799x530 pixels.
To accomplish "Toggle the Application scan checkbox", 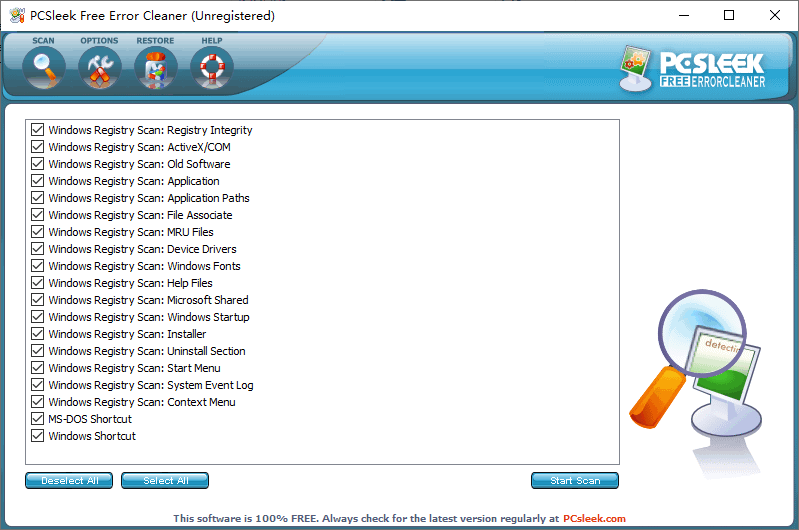I will tap(37, 180).
